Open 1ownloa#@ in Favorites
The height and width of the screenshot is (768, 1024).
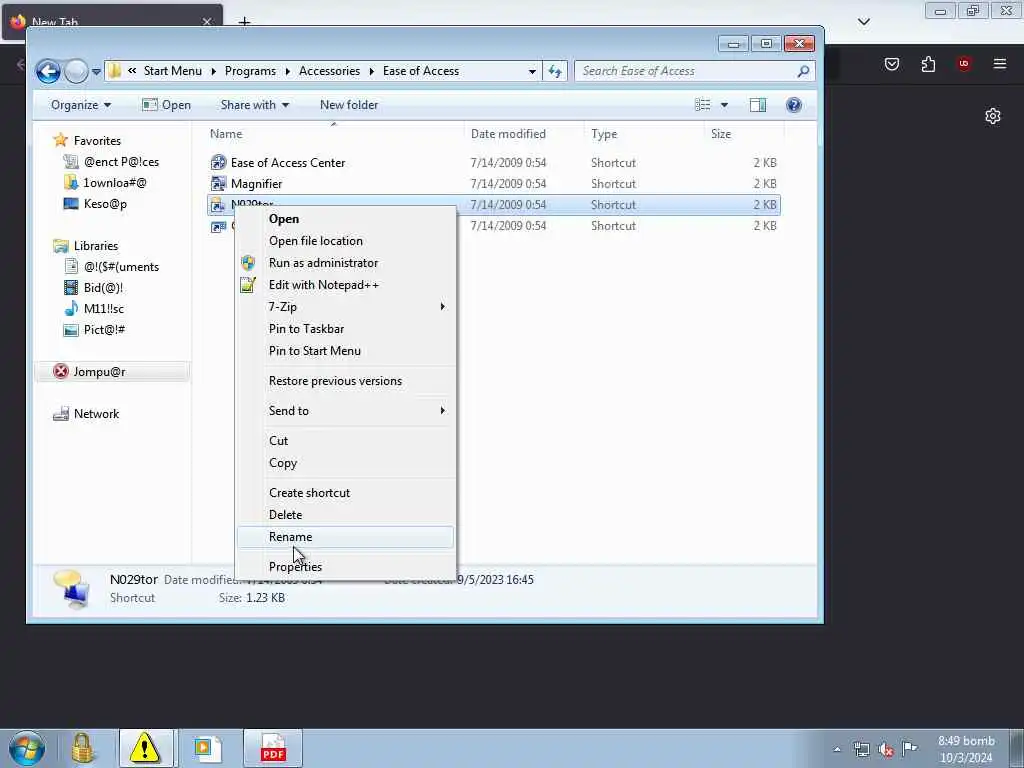[114, 183]
